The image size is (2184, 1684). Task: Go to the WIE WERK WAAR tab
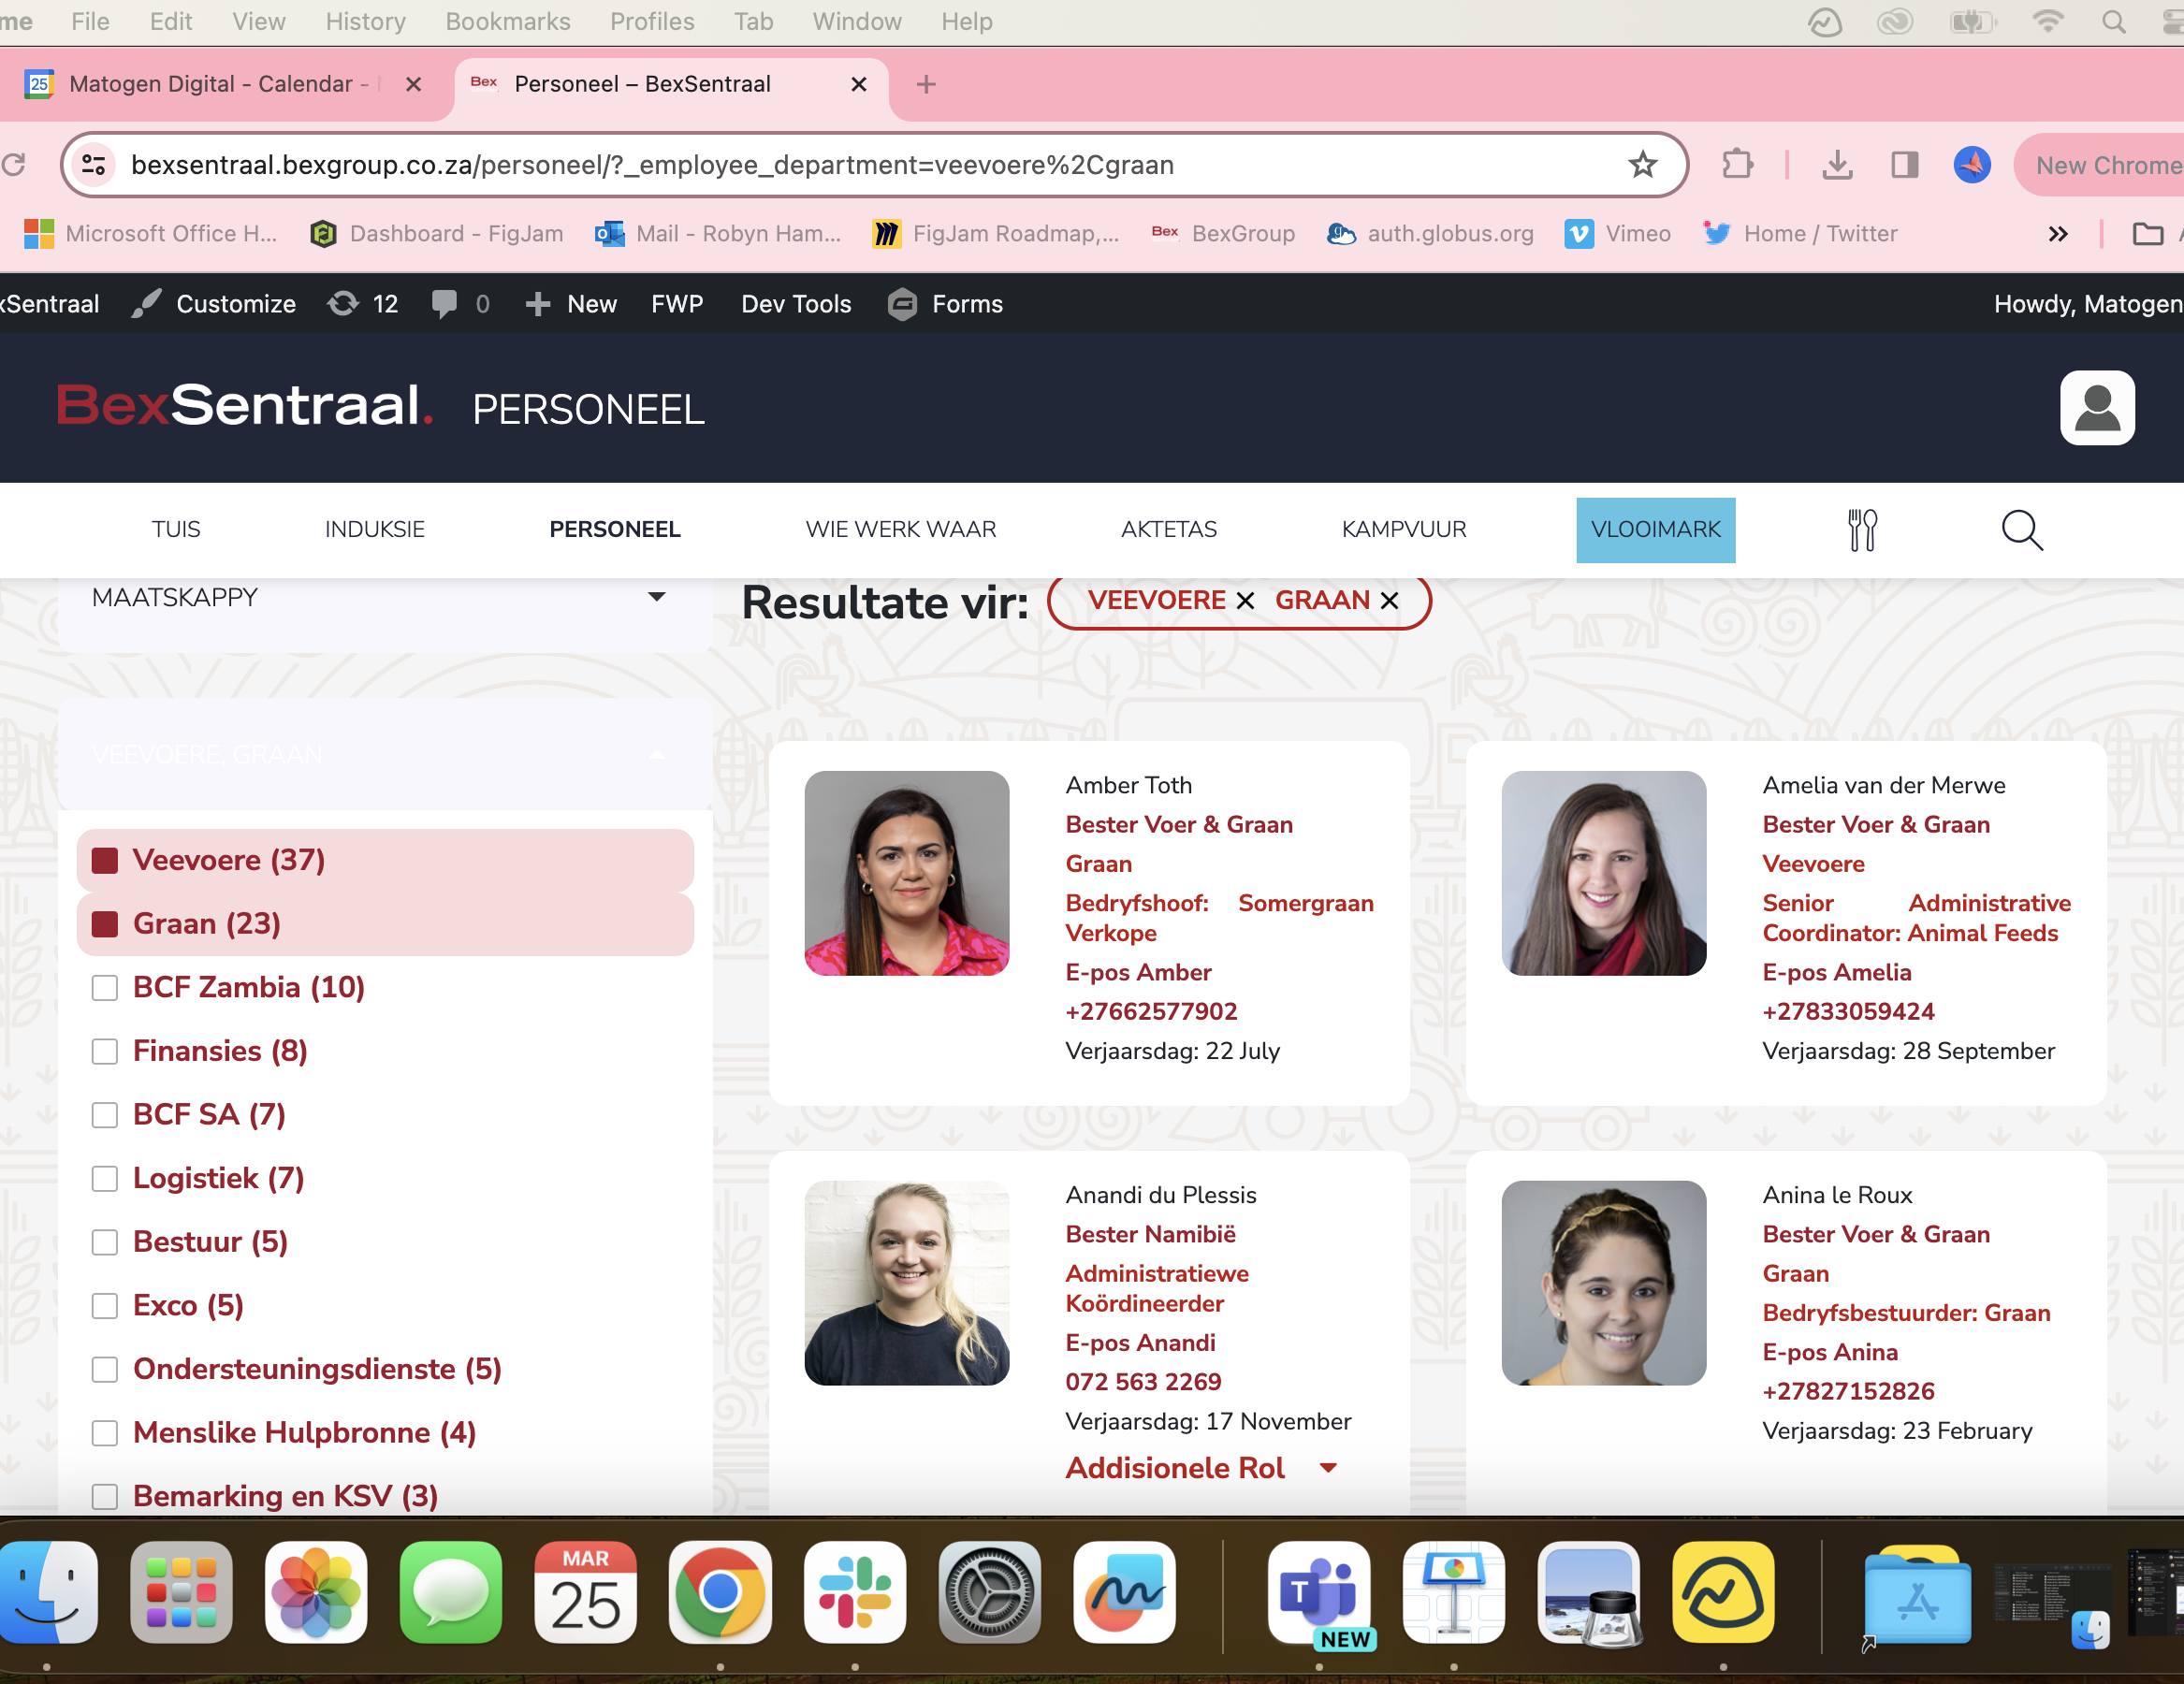[x=900, y=530]
